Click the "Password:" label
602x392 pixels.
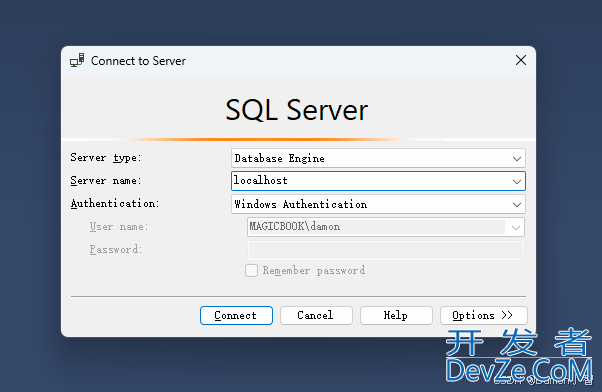116,250
